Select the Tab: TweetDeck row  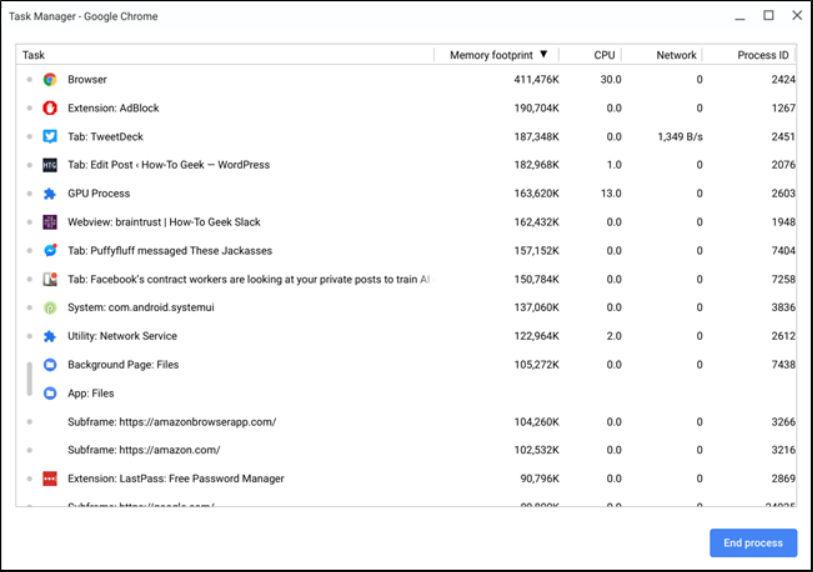click(406, 136)
